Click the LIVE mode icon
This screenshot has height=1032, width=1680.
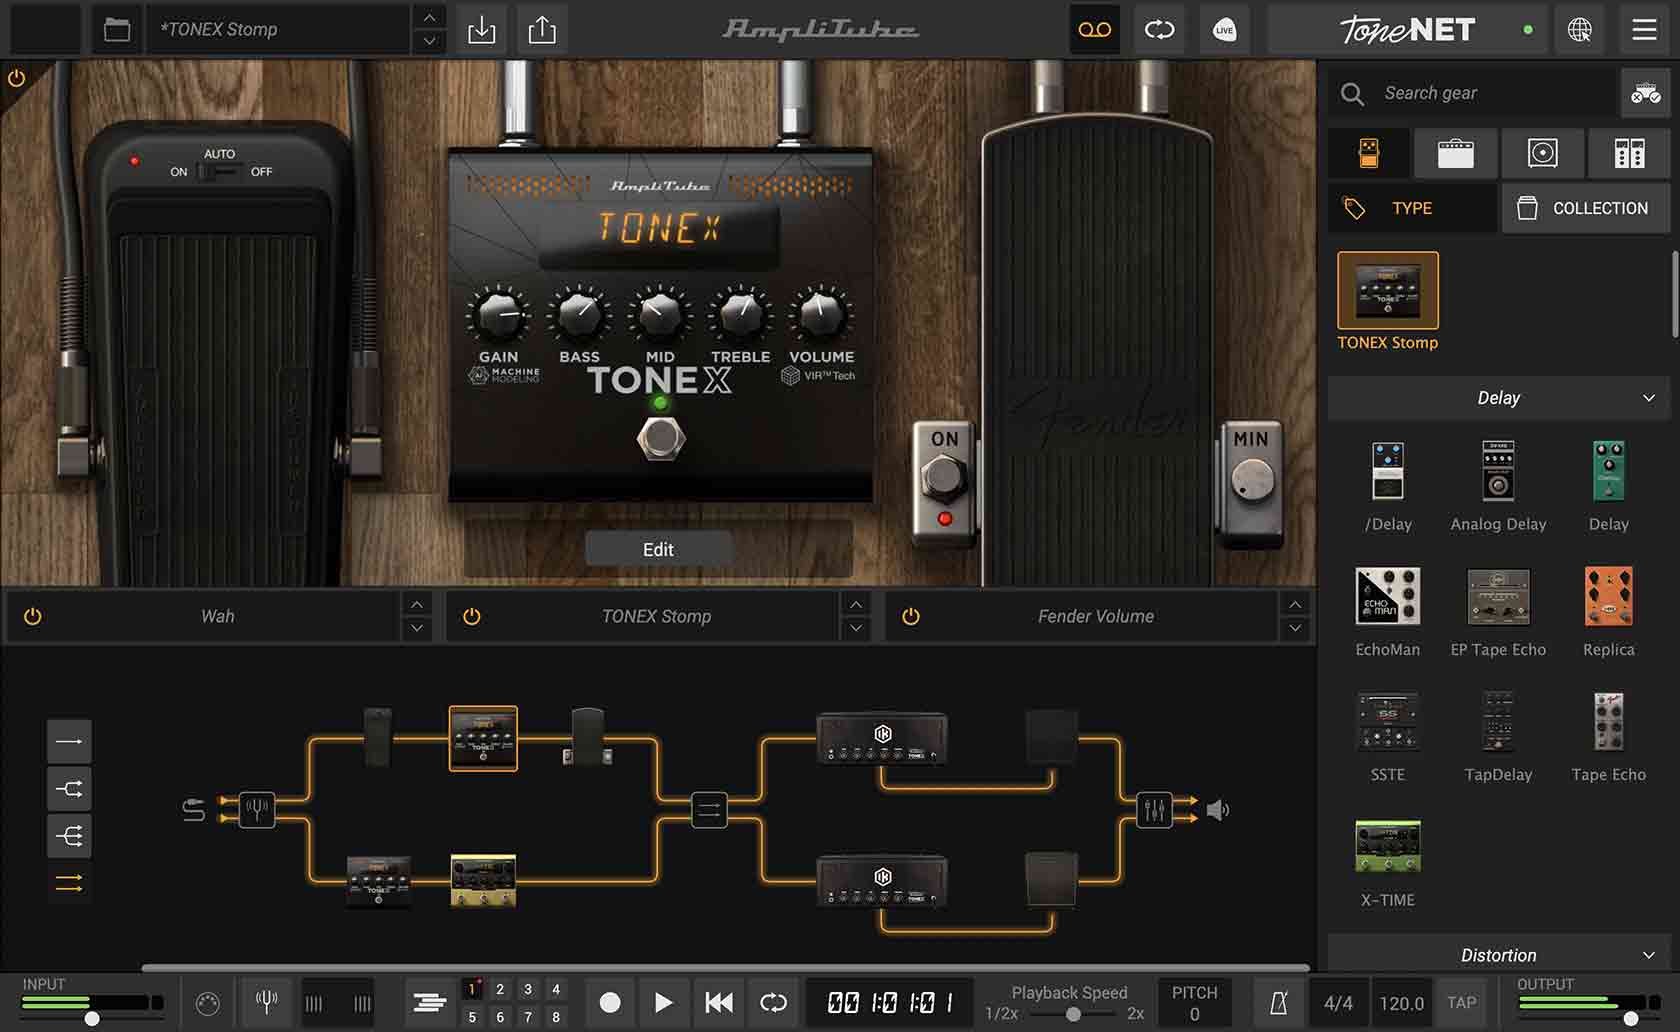[x=1224, y=30]
